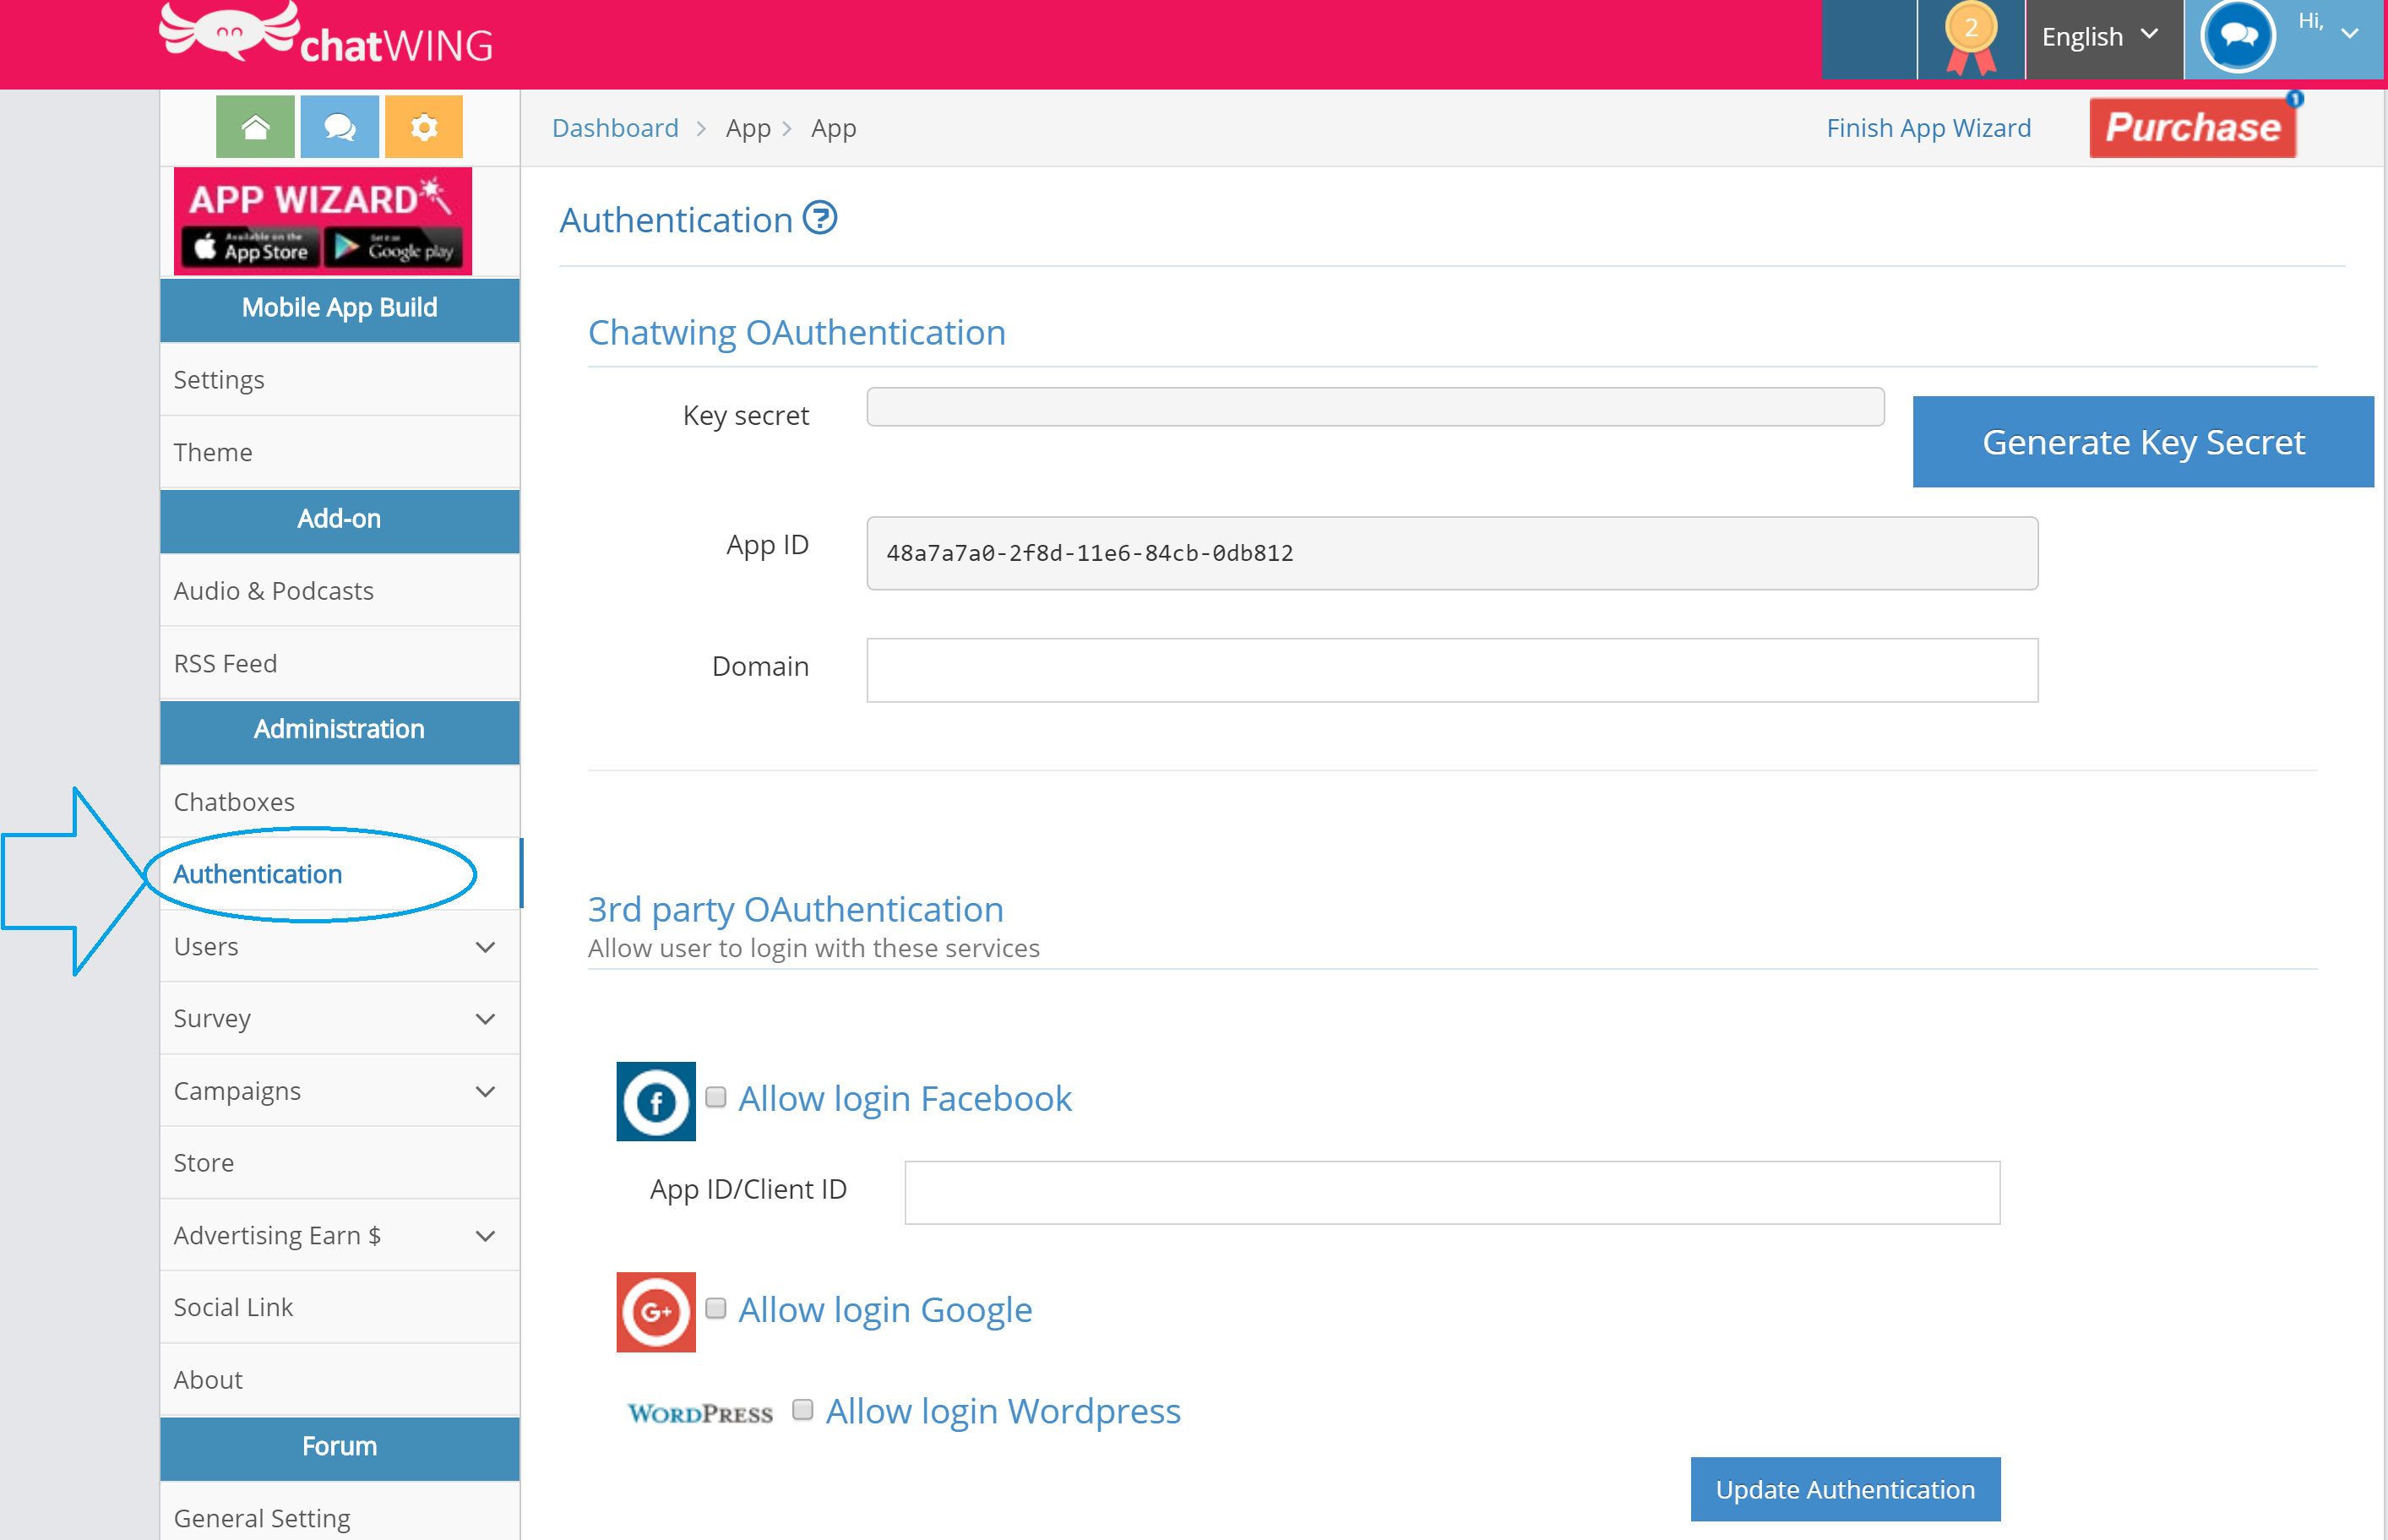Image resolution: width=2388 pixels, height=1540 pixels.
Task: Expand the Users submenu chevron
Action: point(485,947)
